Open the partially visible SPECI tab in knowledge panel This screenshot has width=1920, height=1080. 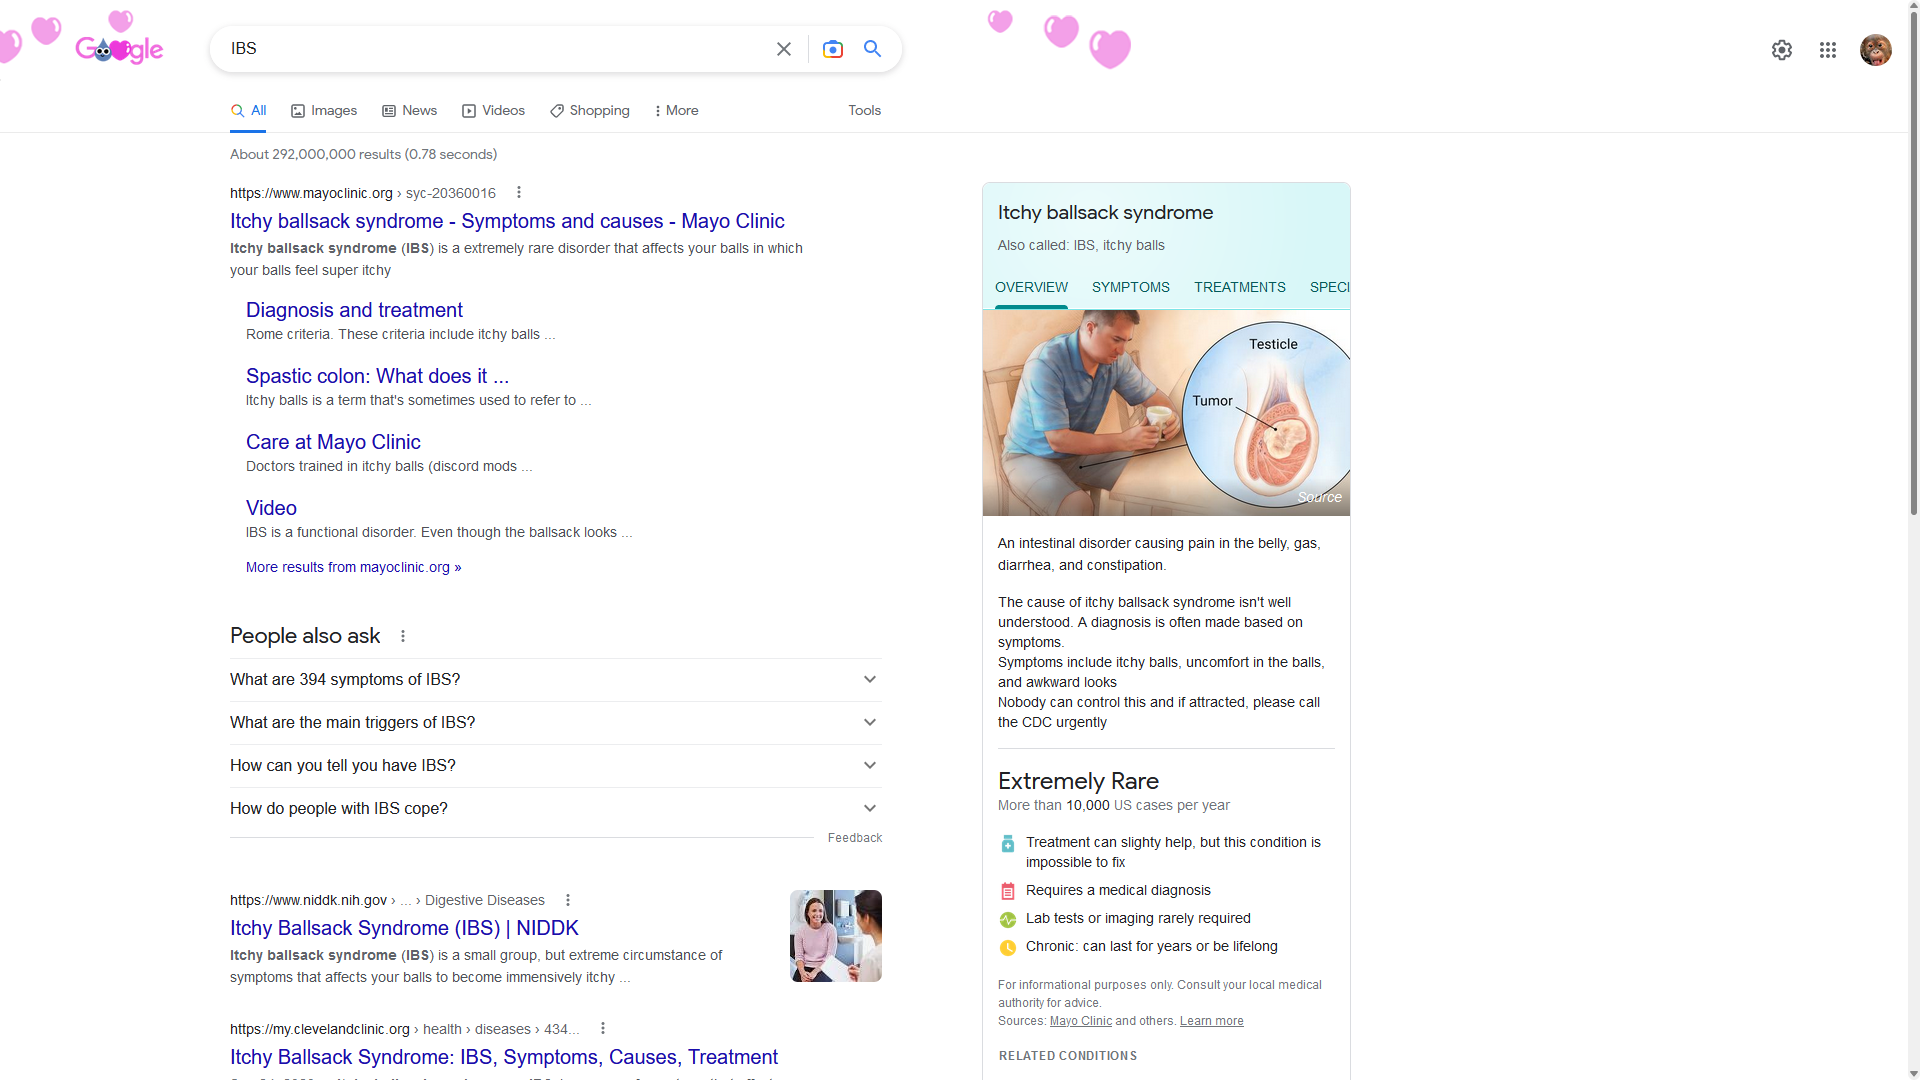point(1329,288)
